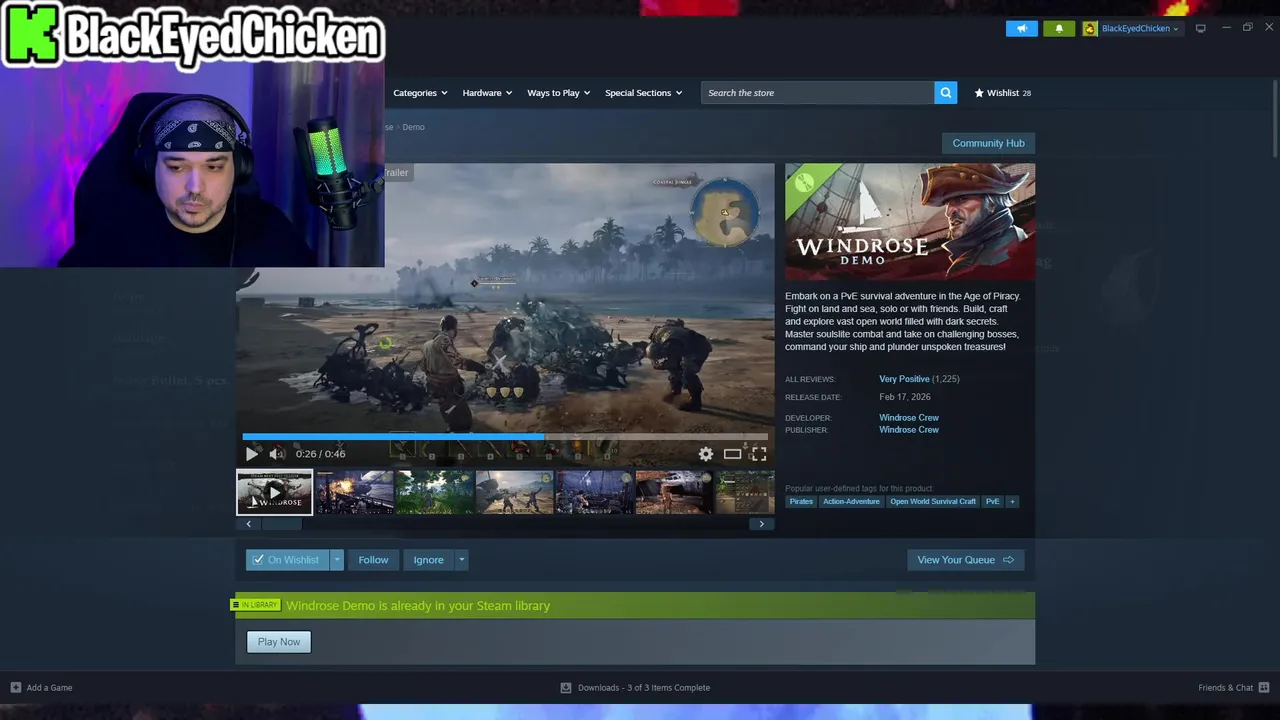1280x720 pixels.
Task: Open the Steam announcements megaphone icon
Action: 1021,28
